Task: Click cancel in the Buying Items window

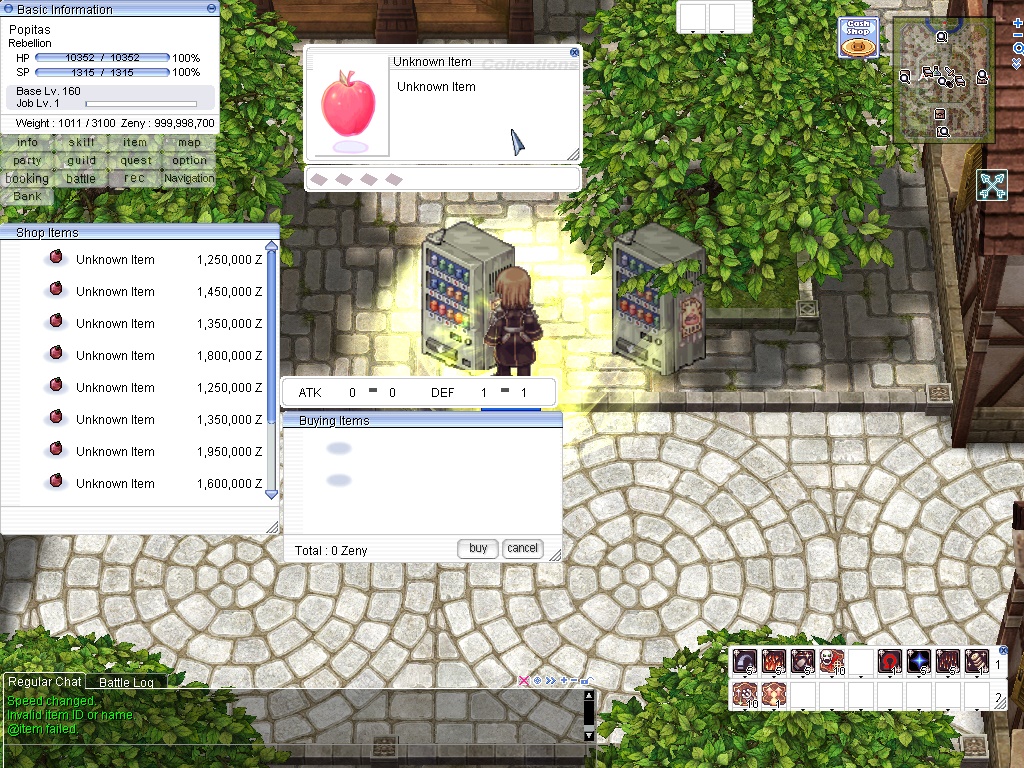Action: pyautogui.click(x=522, y=549)
